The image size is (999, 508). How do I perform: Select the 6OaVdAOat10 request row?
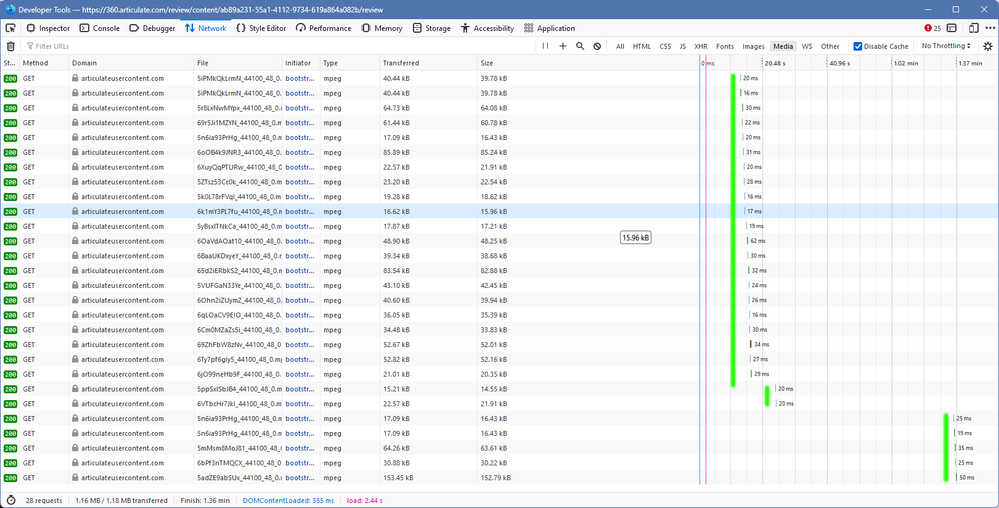coord(240,241)
